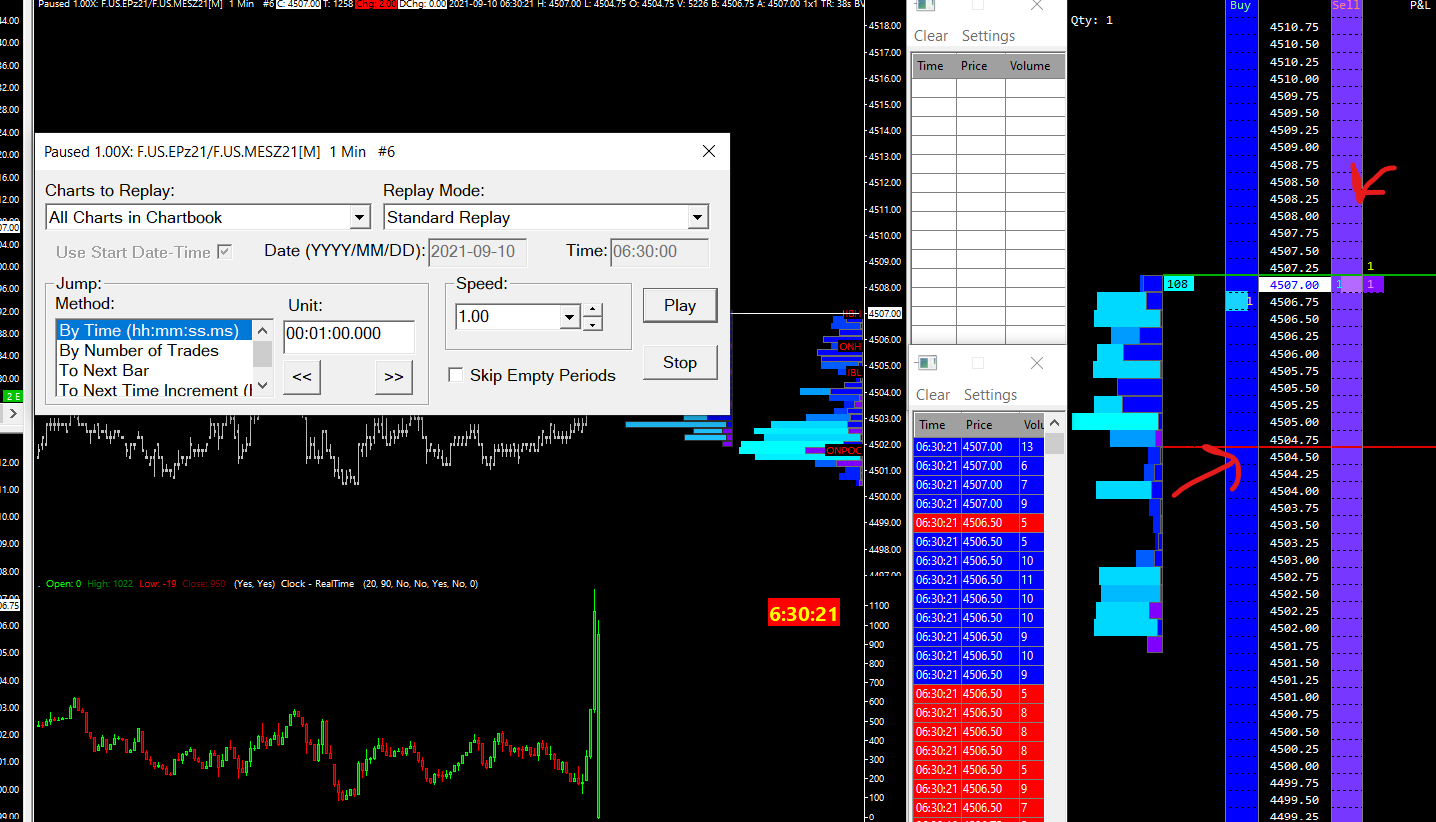1436x822 pixels.
Task: Increase replay speed with spinner up arrow
Action: tap(593, 310)
